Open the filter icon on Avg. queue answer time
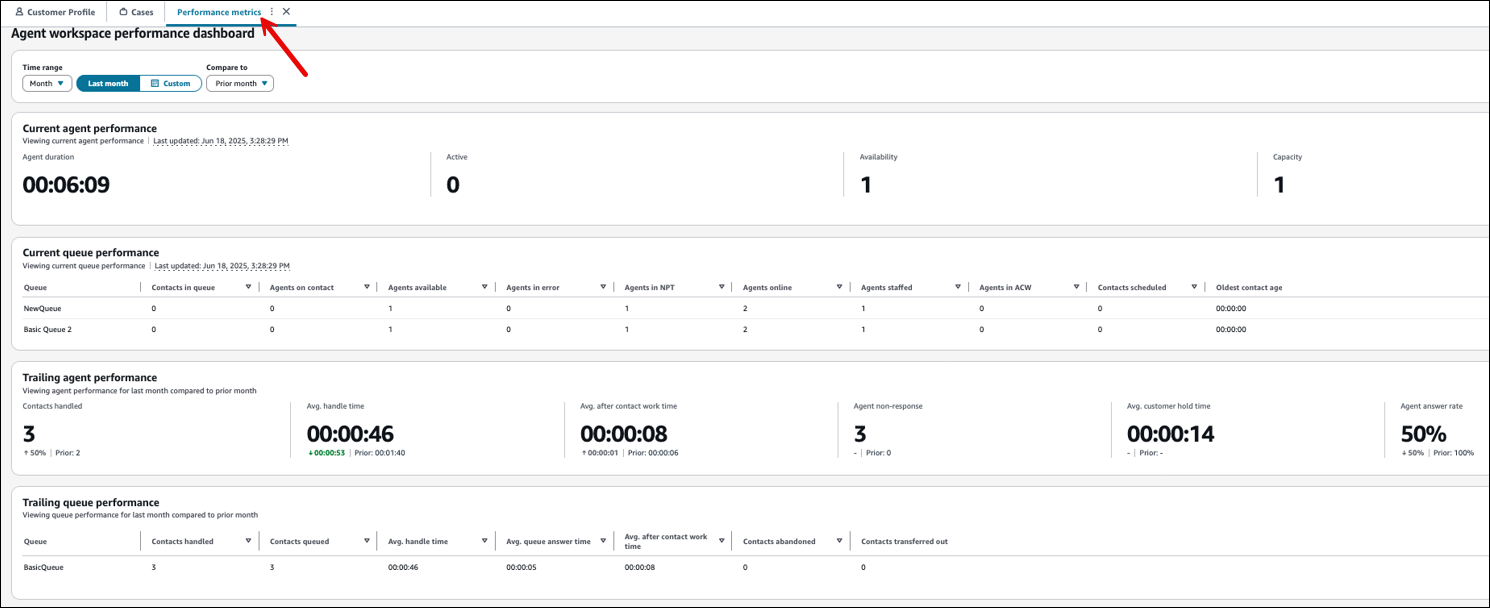1490x608 pixels. click(x=604, y=541)
